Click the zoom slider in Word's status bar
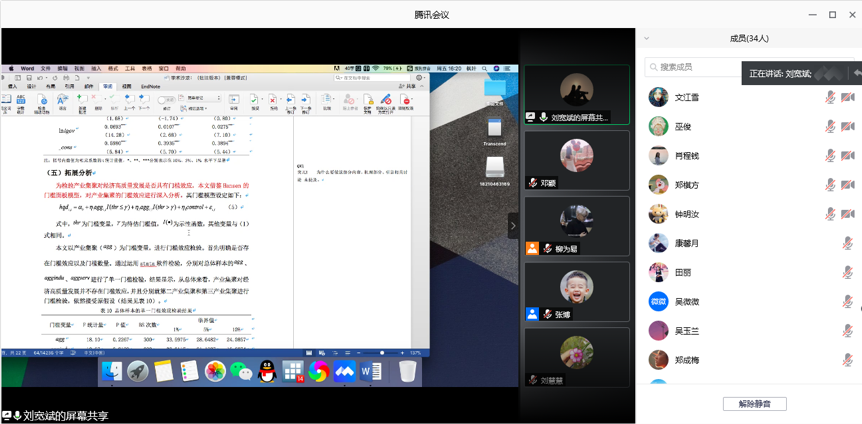 381,353
